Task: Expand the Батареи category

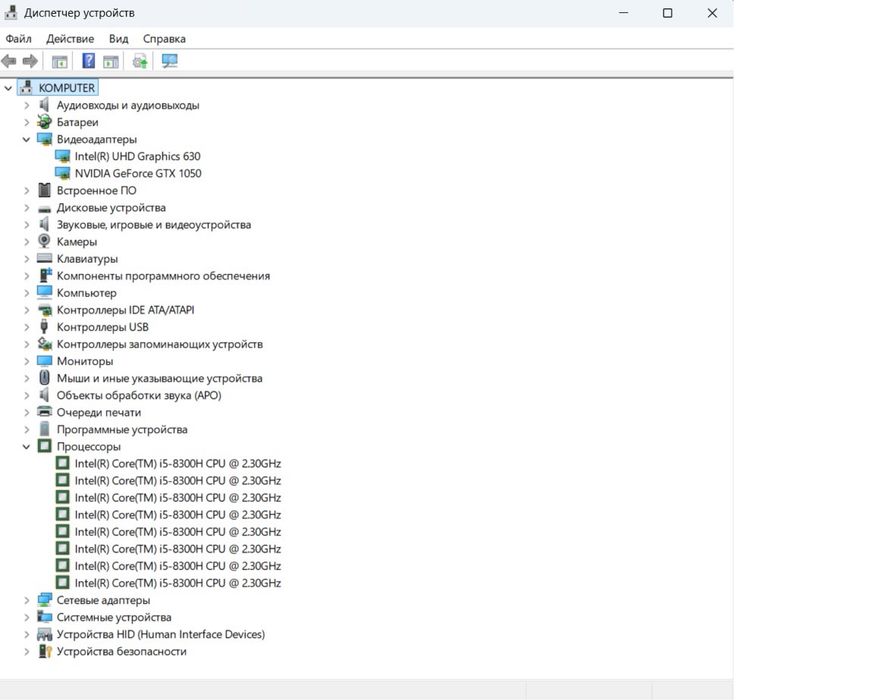Action: pos(26,122)
